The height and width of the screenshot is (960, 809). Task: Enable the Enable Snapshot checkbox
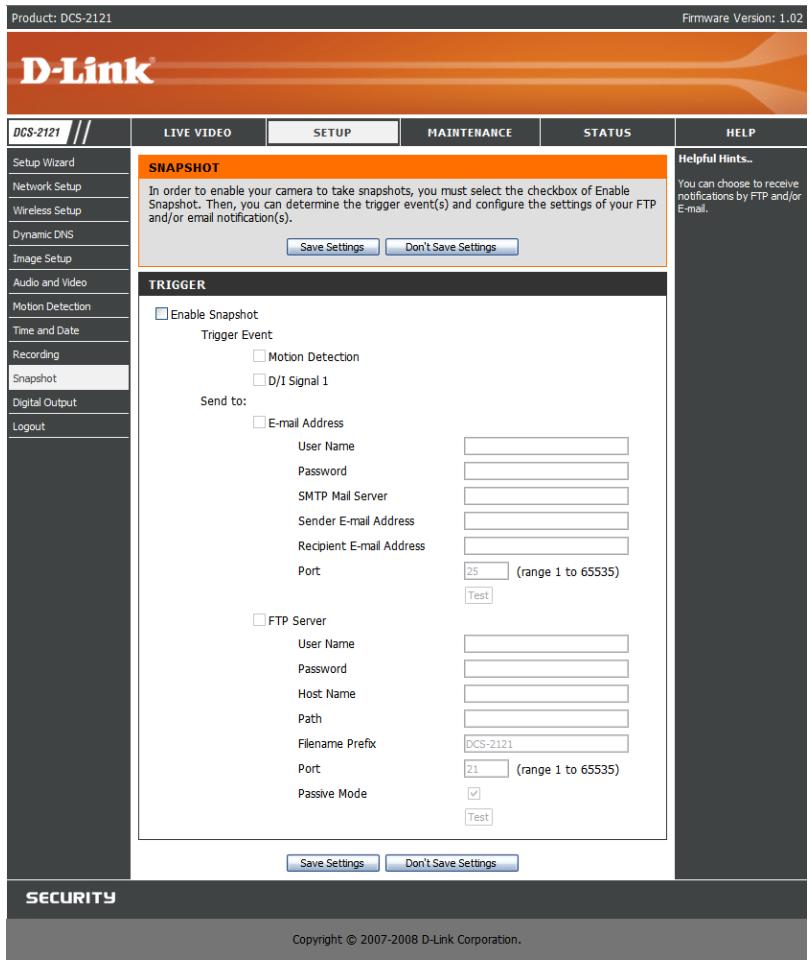162,313
